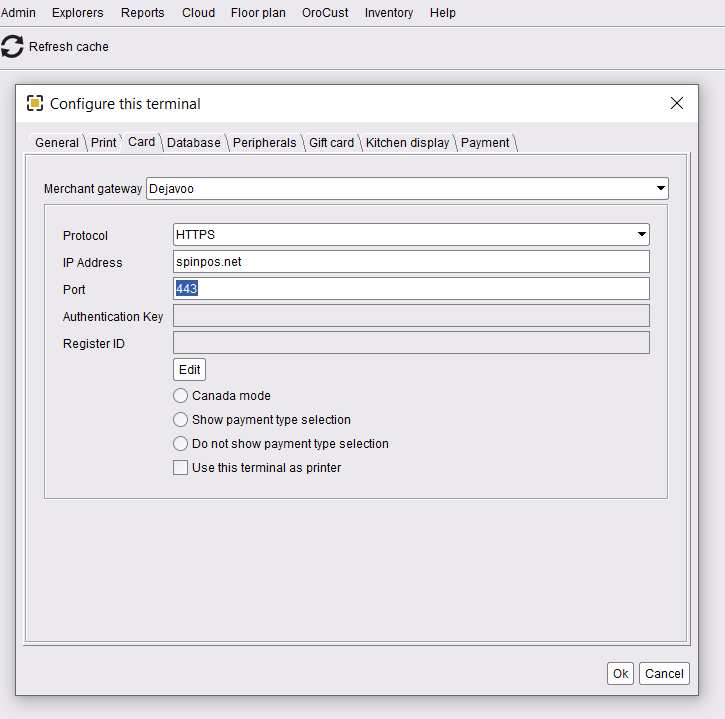Viewport: 725px width, 719px height.
Task: Switch to the Database tab
Action: point(194,143)
